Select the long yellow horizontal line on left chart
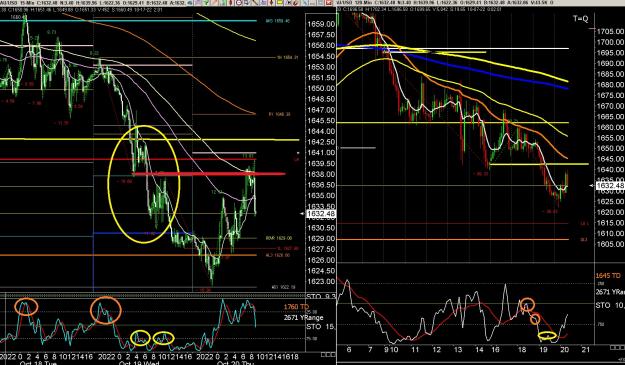The image size is (625, 365). click(x=149, y=139)
